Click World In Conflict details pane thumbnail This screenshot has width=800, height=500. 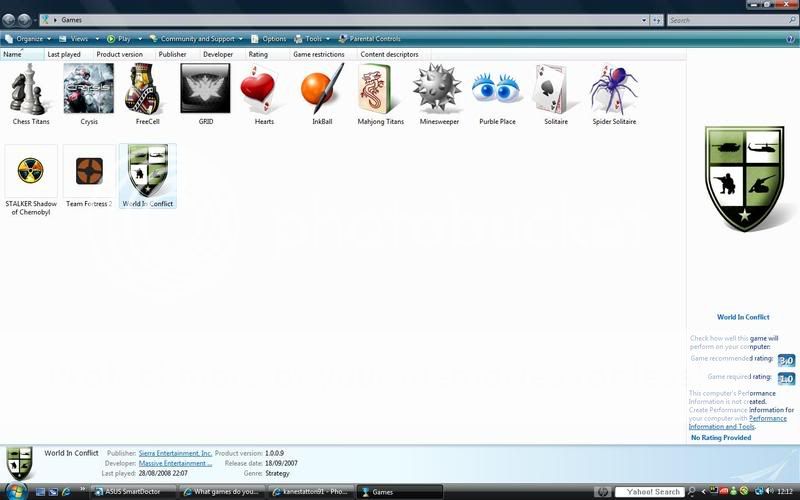coord(19,462)
